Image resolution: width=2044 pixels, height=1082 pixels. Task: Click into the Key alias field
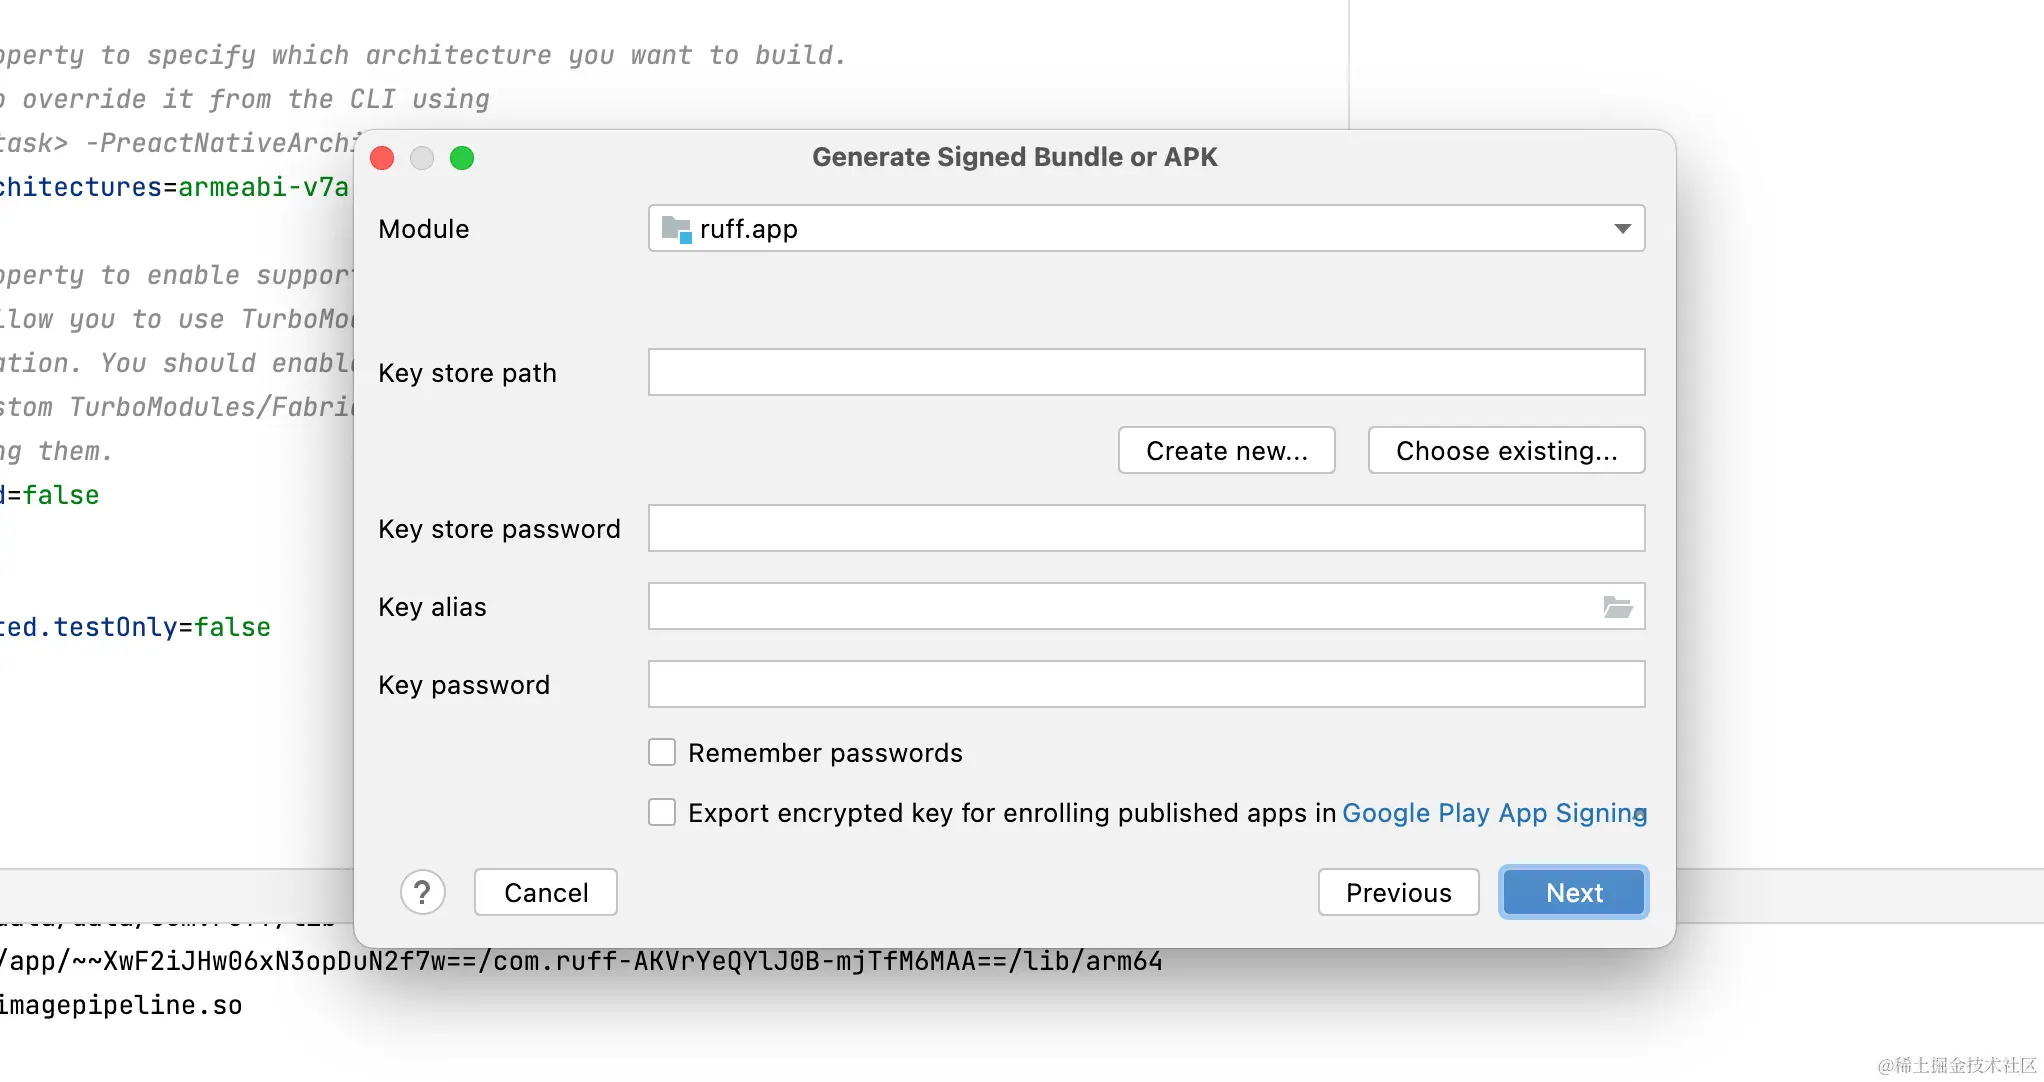[1122, 606]
